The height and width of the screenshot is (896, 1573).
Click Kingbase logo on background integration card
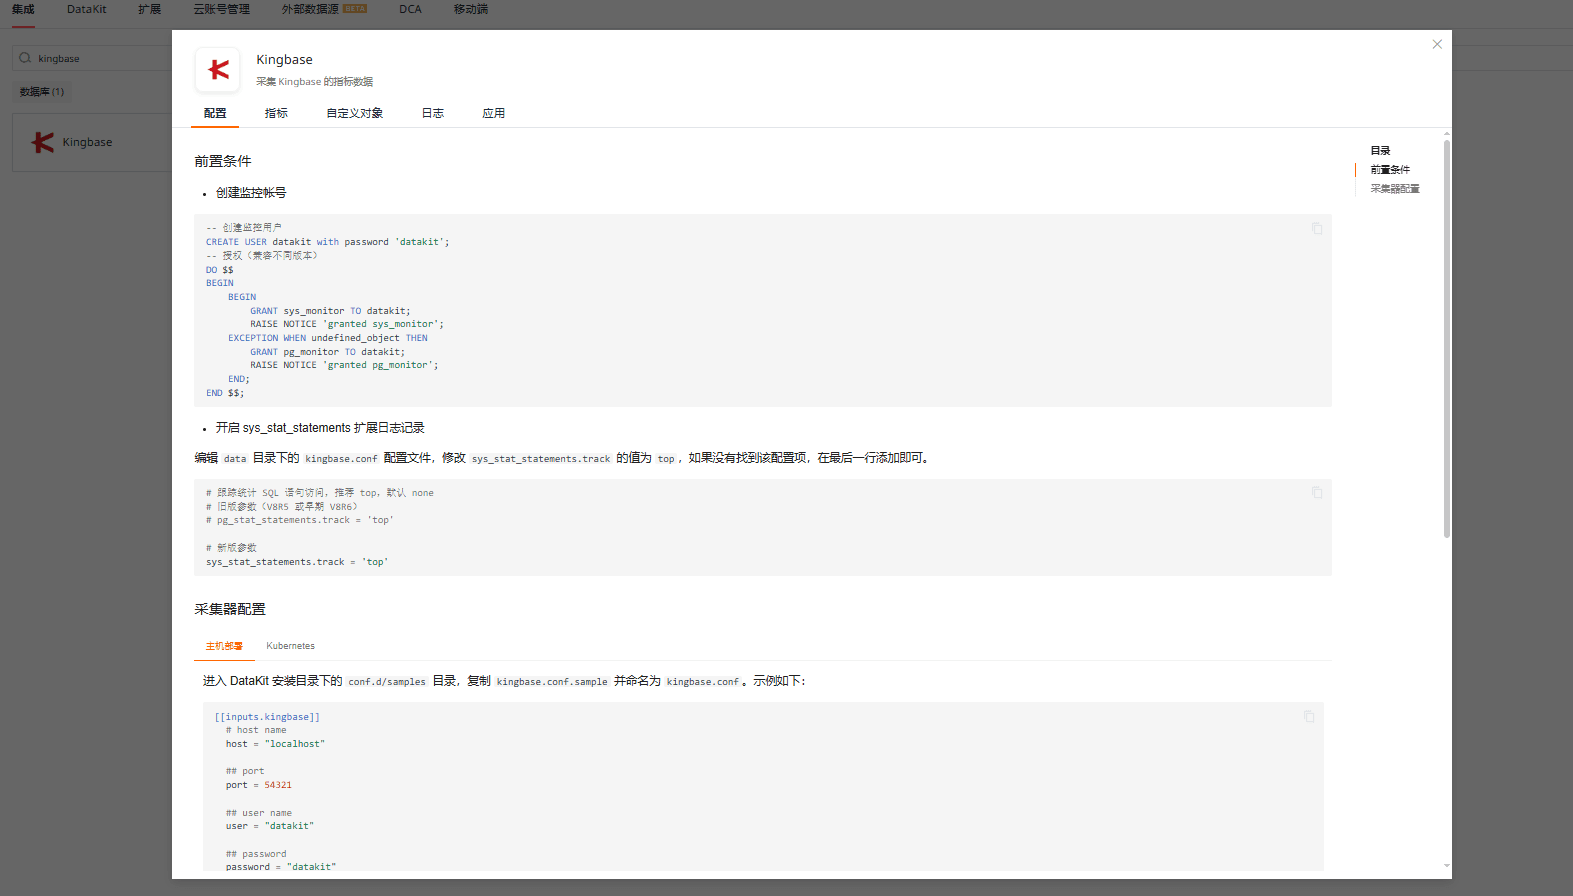42,142
